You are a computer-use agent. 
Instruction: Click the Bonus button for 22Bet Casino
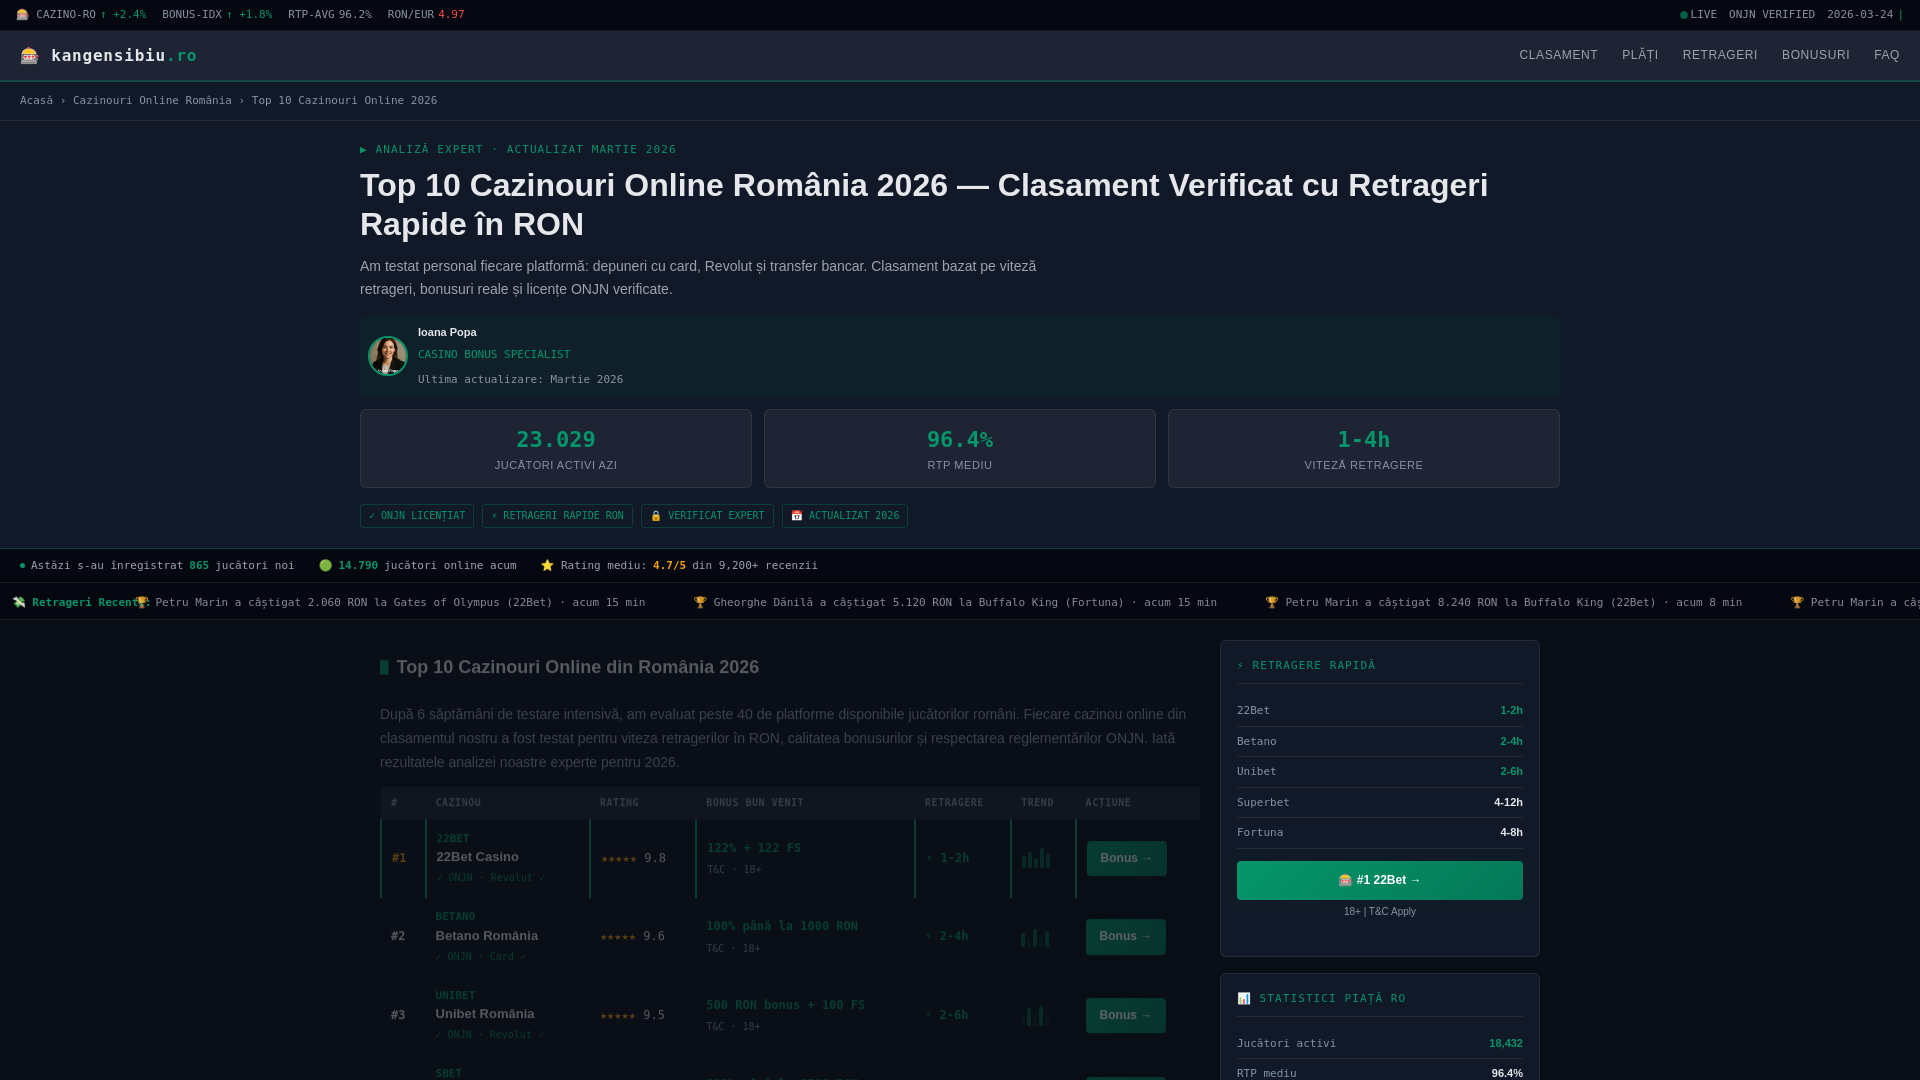click(1127, 858)
